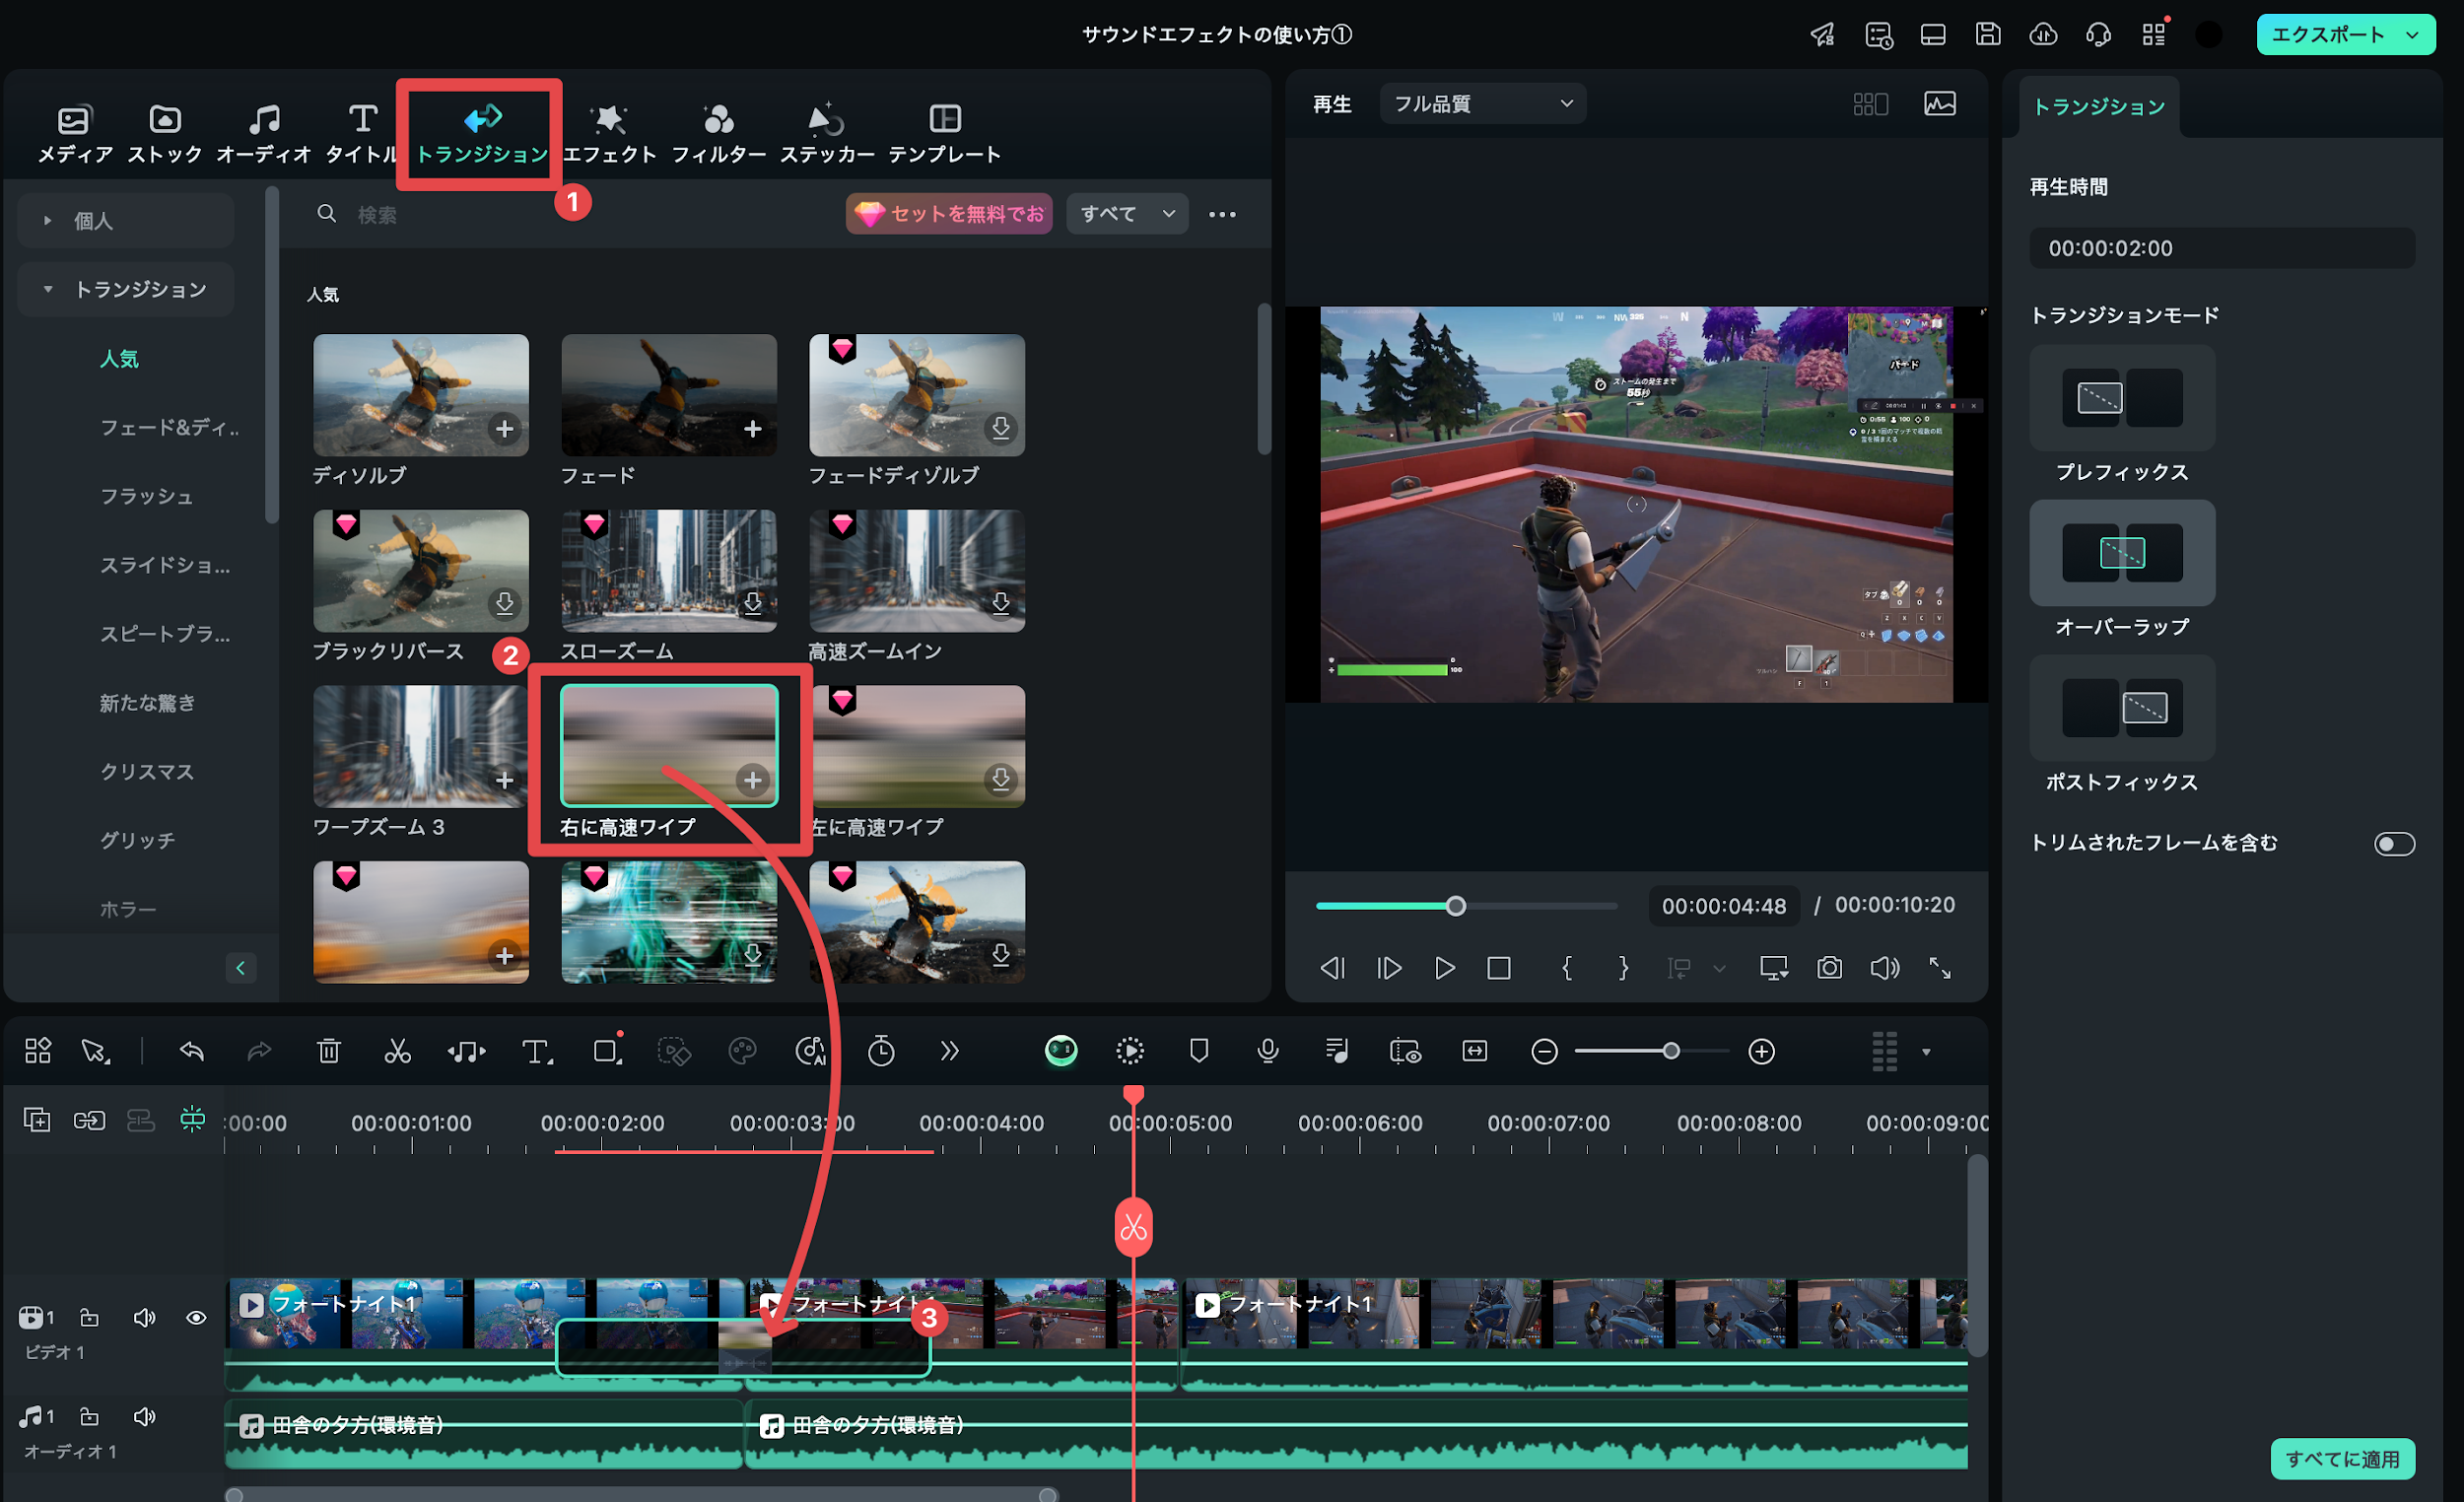The height and width of the screenshot is (1502, 2464).
Task: Click the save project floppy disk icon
Action: coord(1988,34)
